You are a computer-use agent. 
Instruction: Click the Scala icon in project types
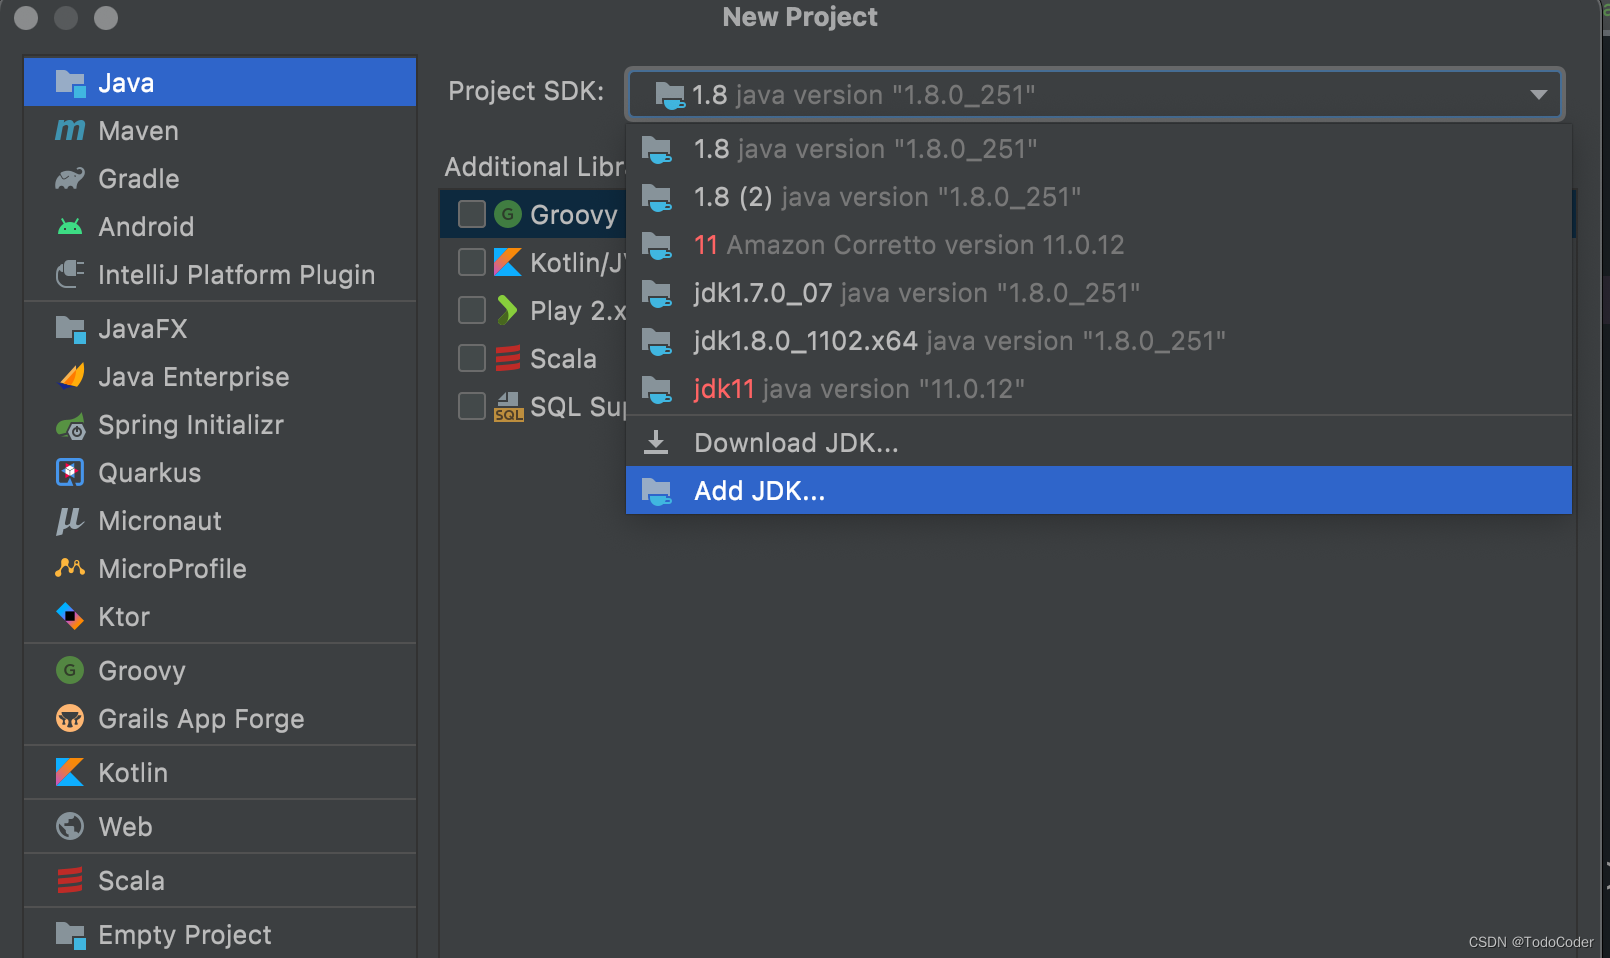tap(70, 880)
